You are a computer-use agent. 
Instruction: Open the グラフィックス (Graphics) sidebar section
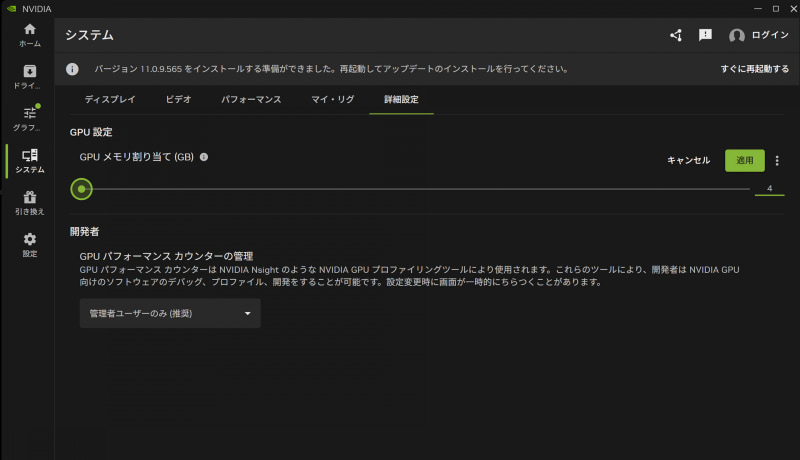point(30,119)
